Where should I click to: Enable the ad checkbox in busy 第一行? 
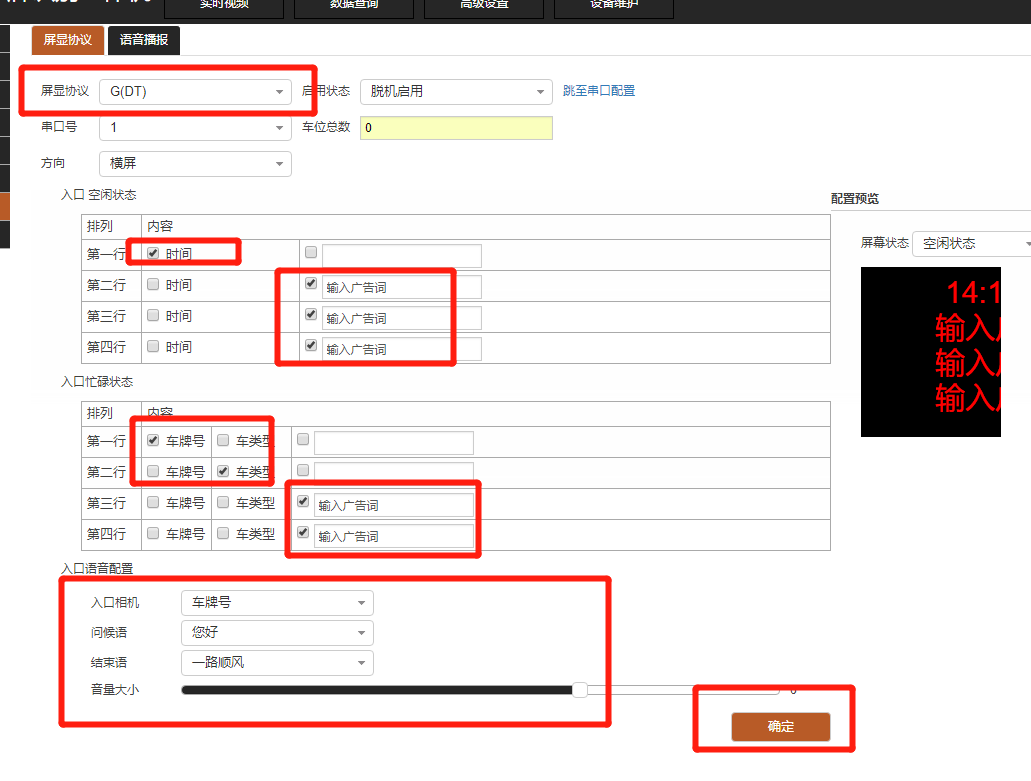point(303,439)
